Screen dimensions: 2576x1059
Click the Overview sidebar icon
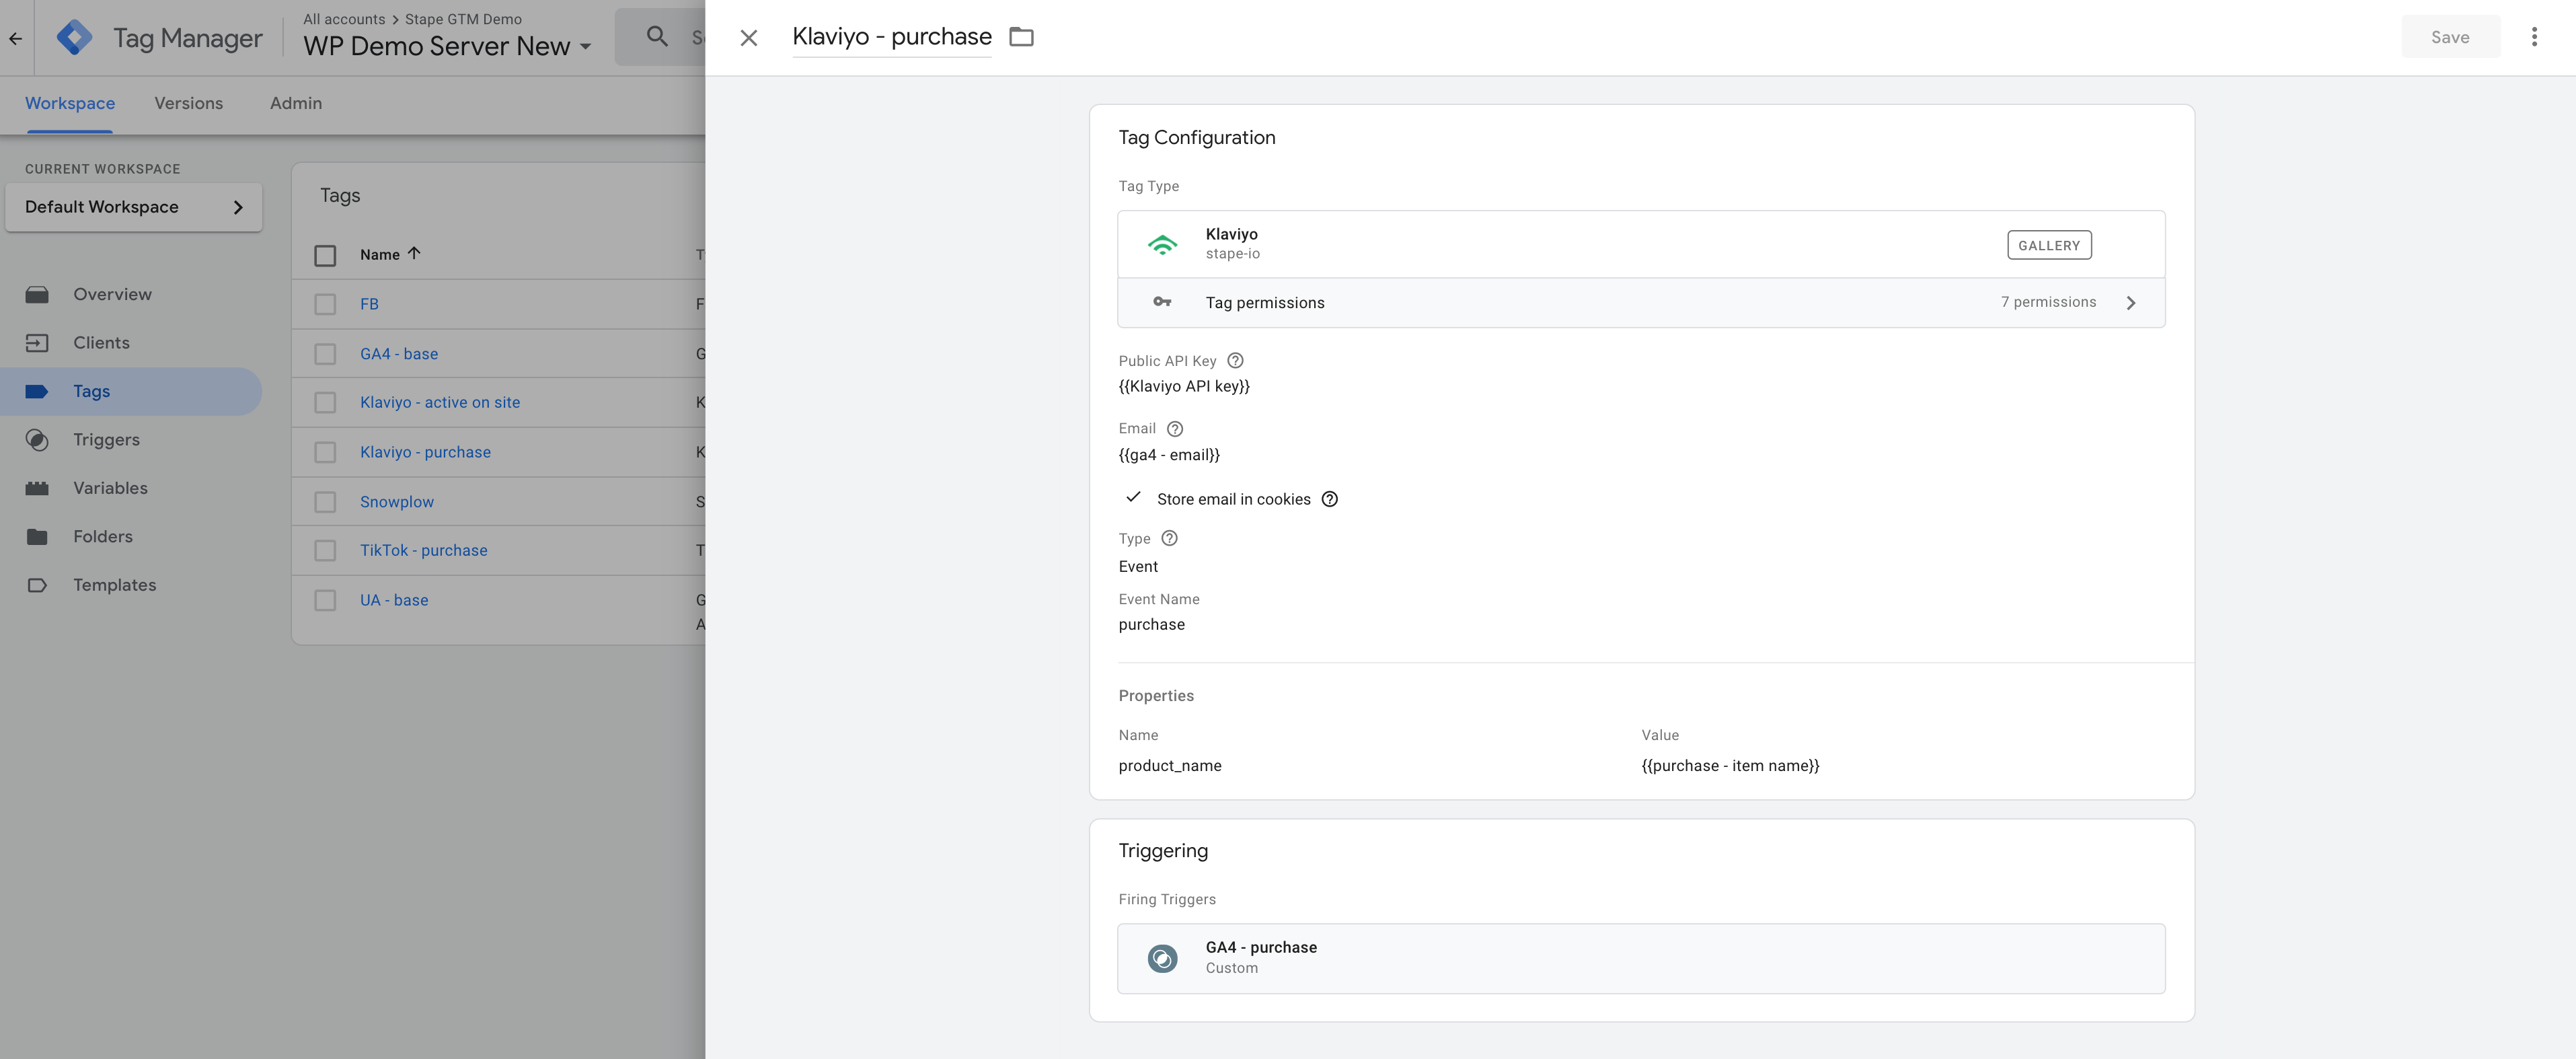click(x=37, y=294)
